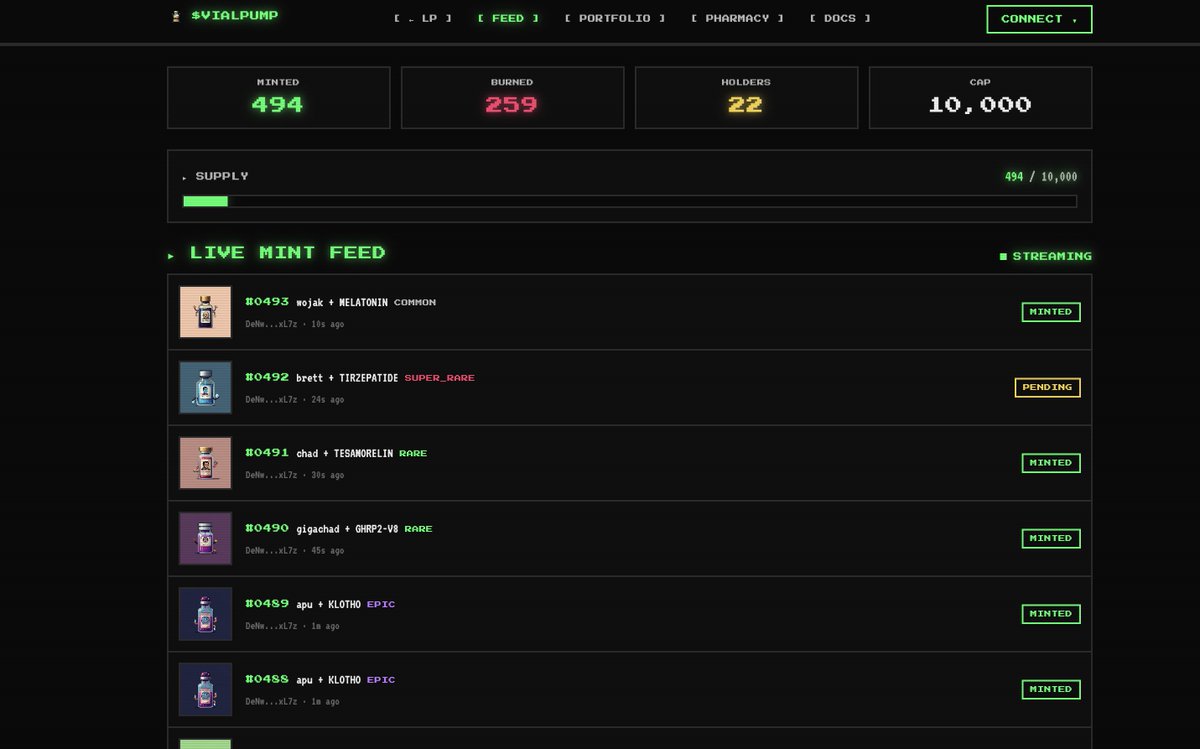This screenshot has width=1200, height=749.
Task: Click token number #0491
Action: 267,452
